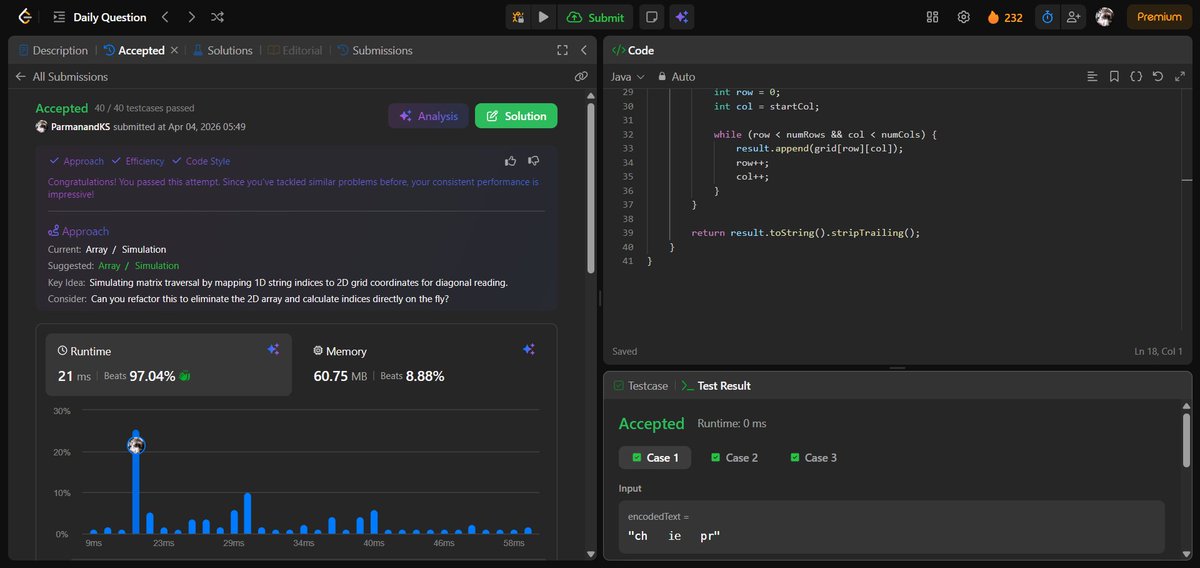1200x568 pixels.
Task: Run the code with play icon
Action: click(543, 17)
